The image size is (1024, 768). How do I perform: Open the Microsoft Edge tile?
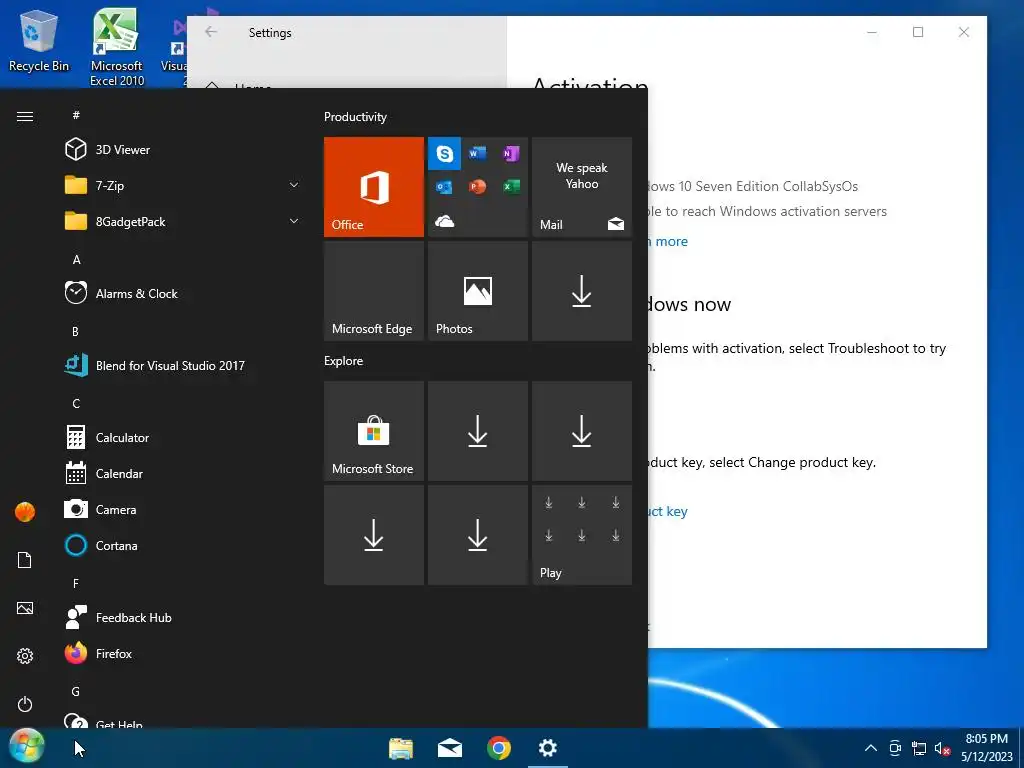pyautogui.click(x=374, y=291)
